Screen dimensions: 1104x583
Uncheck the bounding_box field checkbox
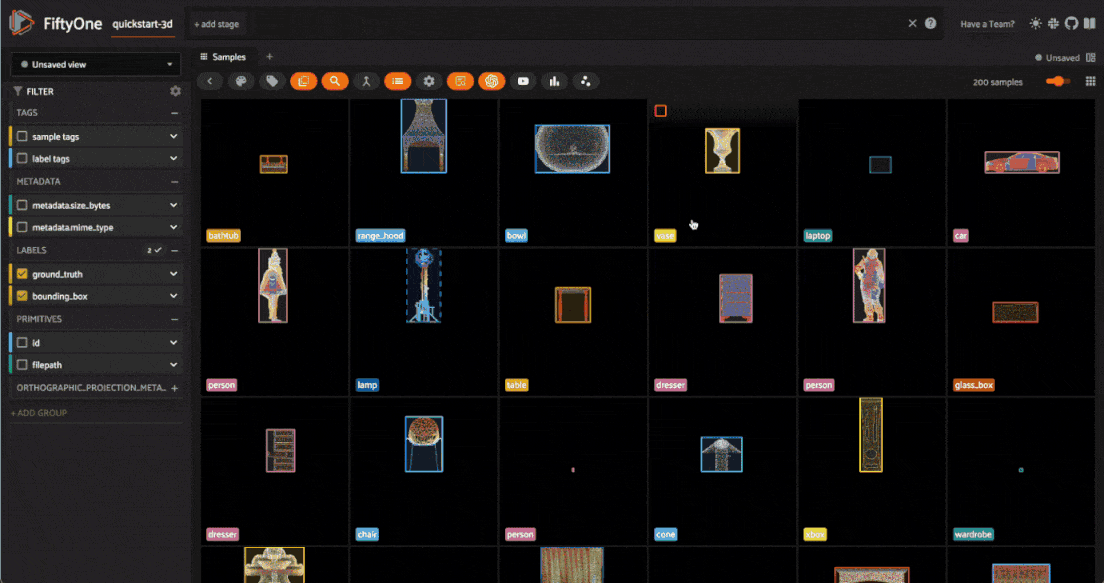click(22, 296)
